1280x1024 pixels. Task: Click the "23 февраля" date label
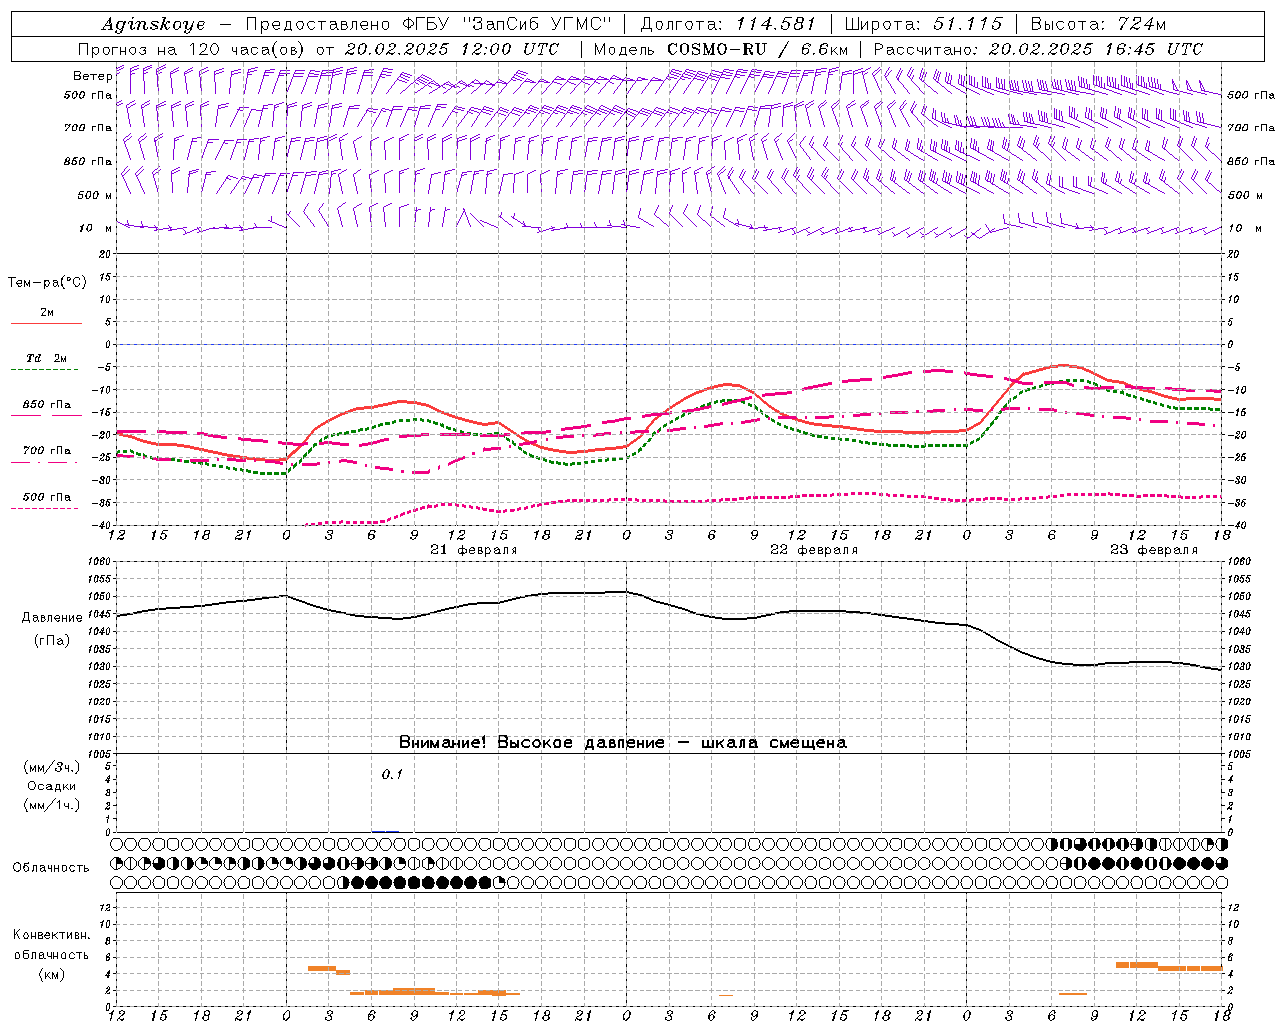point(1154,550)
